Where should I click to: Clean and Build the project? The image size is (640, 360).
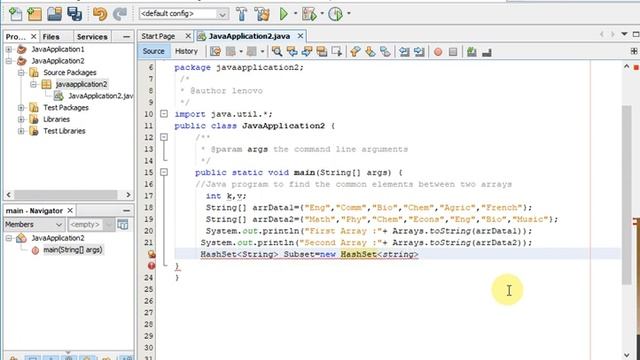point(262,14)
